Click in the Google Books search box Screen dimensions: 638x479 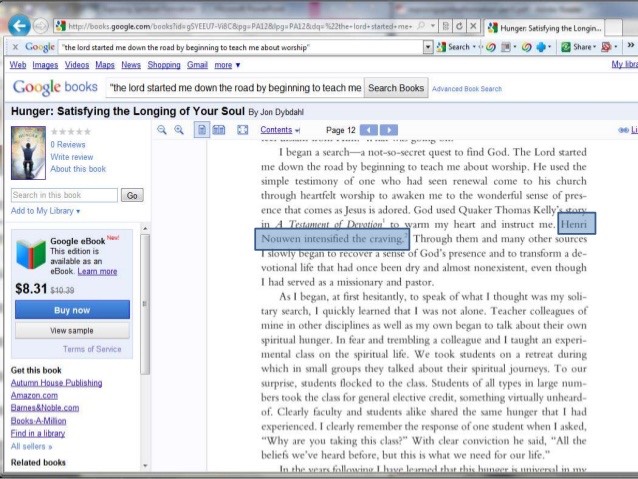[235, 88]
